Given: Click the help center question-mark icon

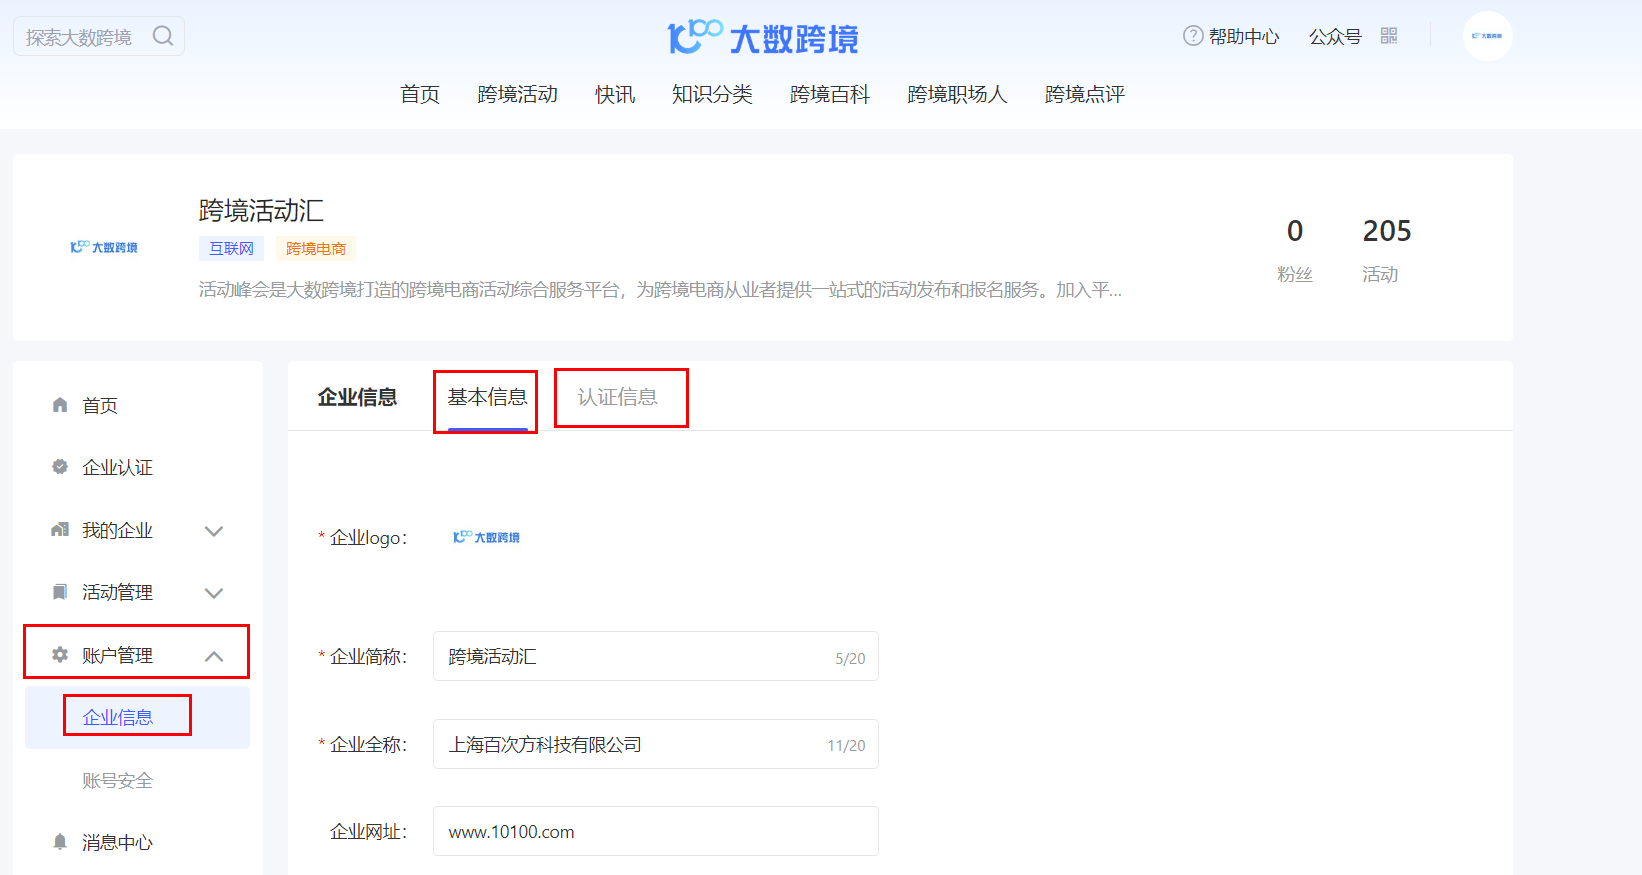Looking at the screenshot, I should [1193, 36].
